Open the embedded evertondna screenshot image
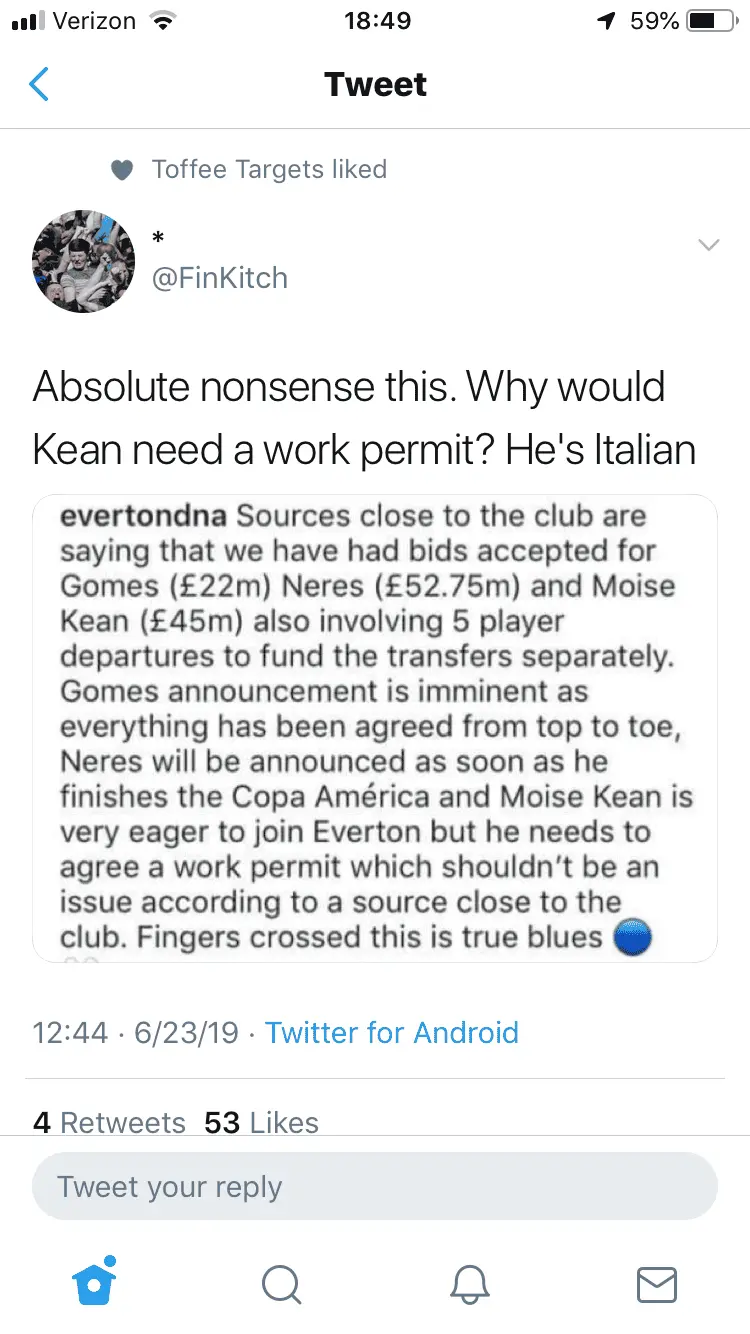Viewport: 750px width, 1334px height. 375,729
